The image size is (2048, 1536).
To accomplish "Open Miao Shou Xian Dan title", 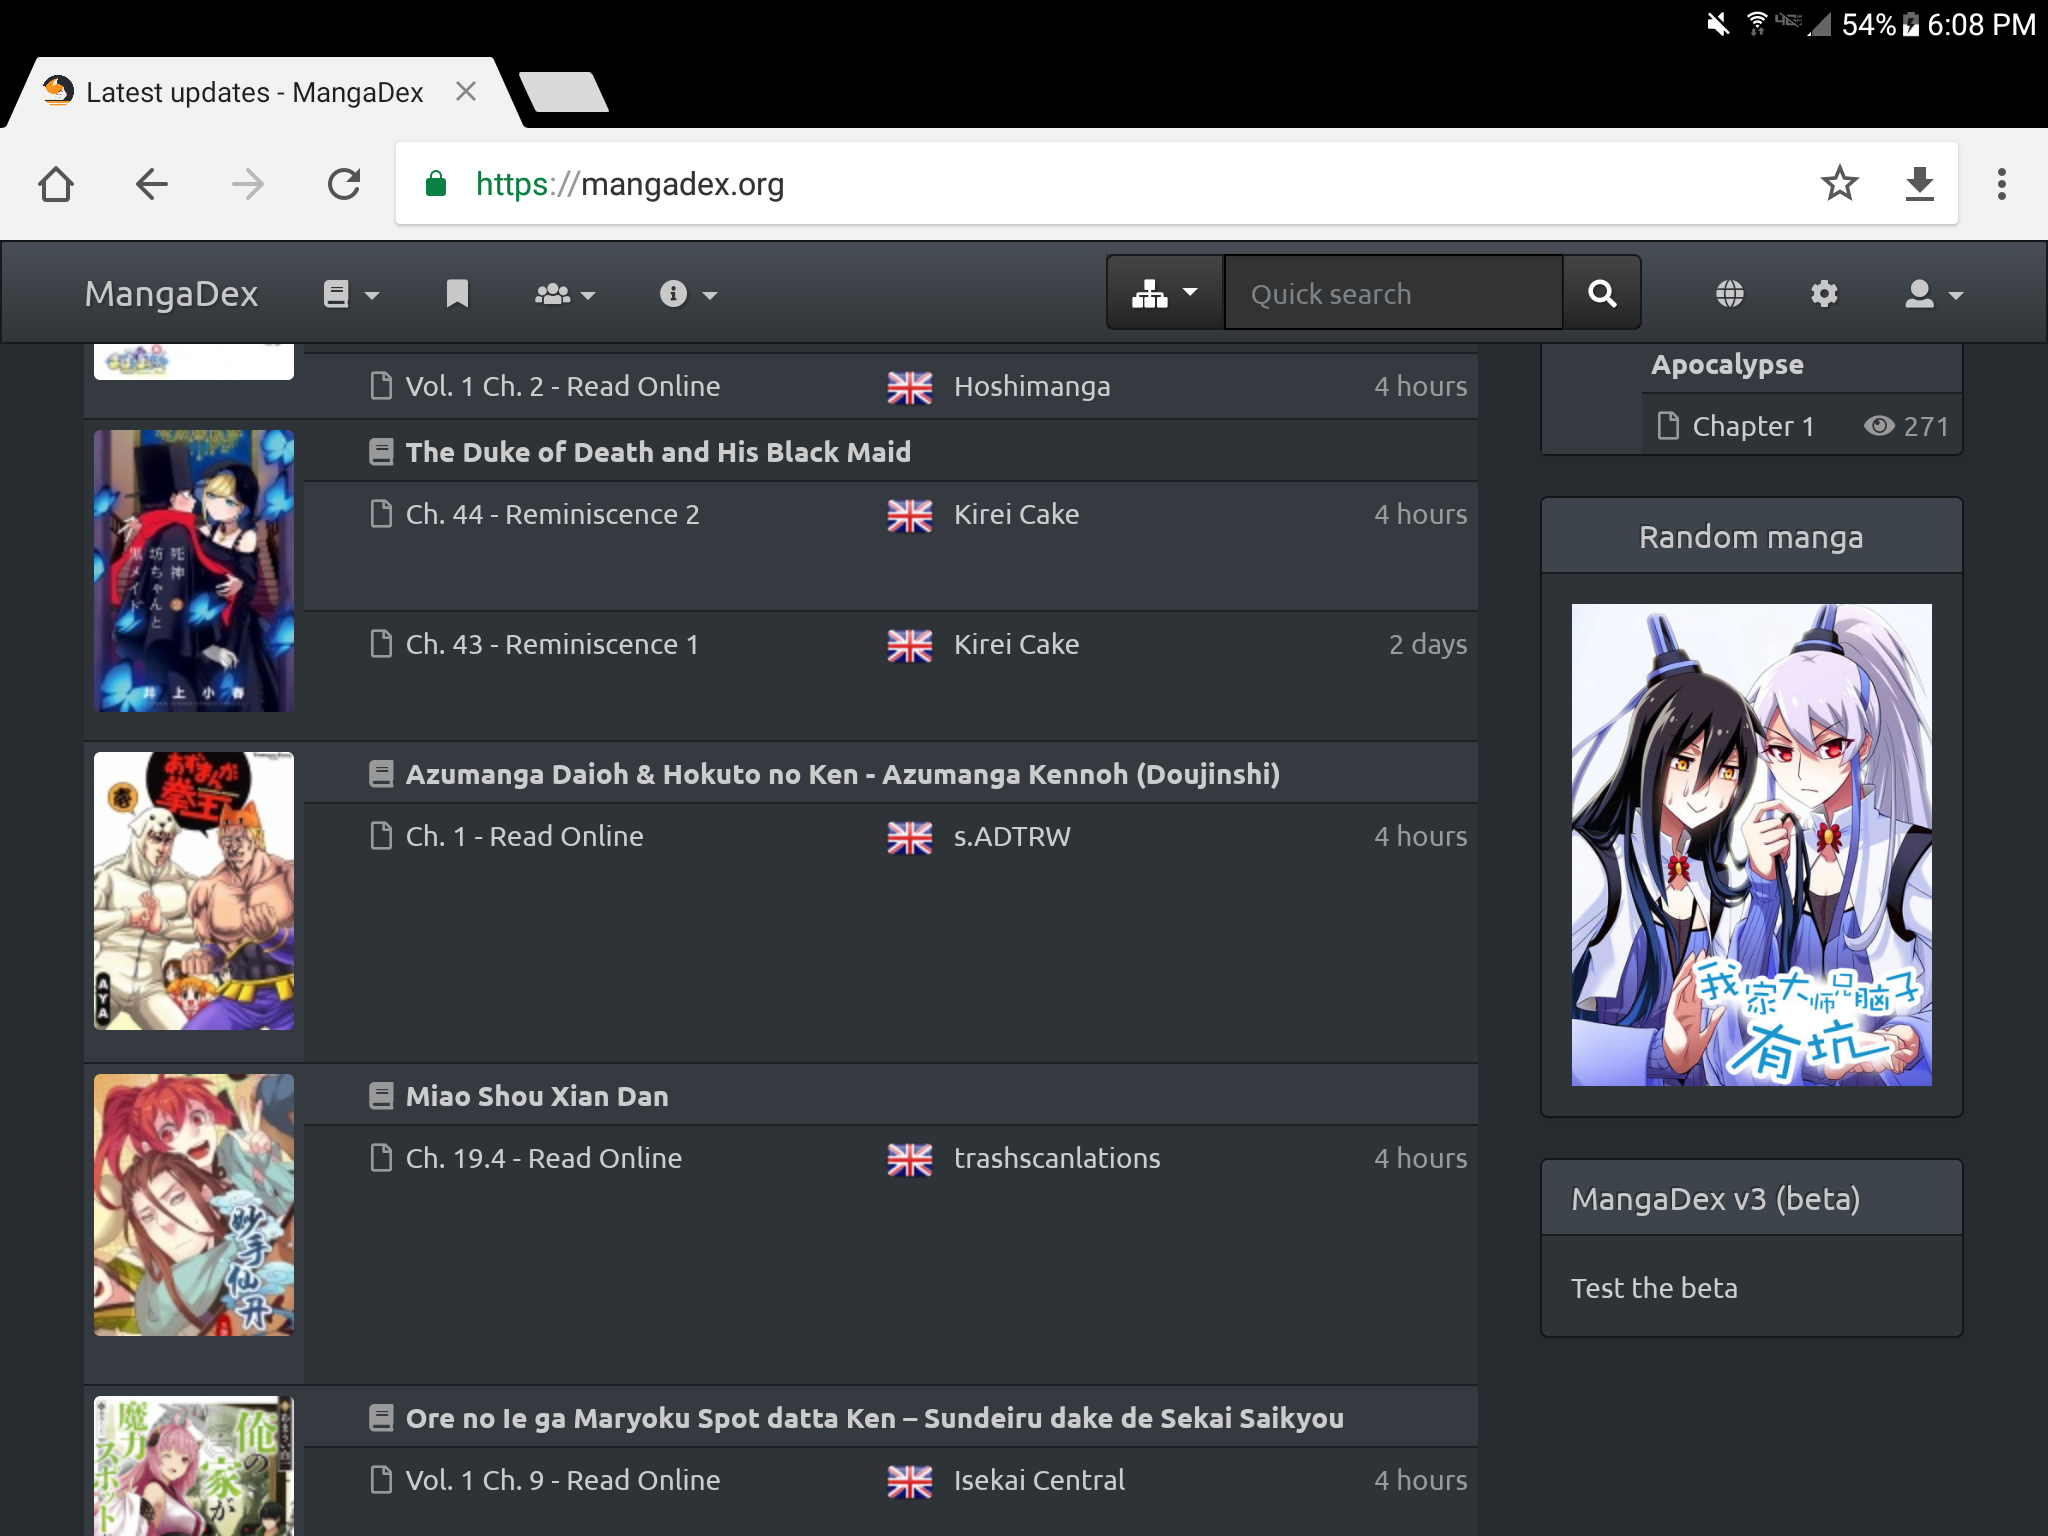I will pyautogui.click(x=537, y=1096).
